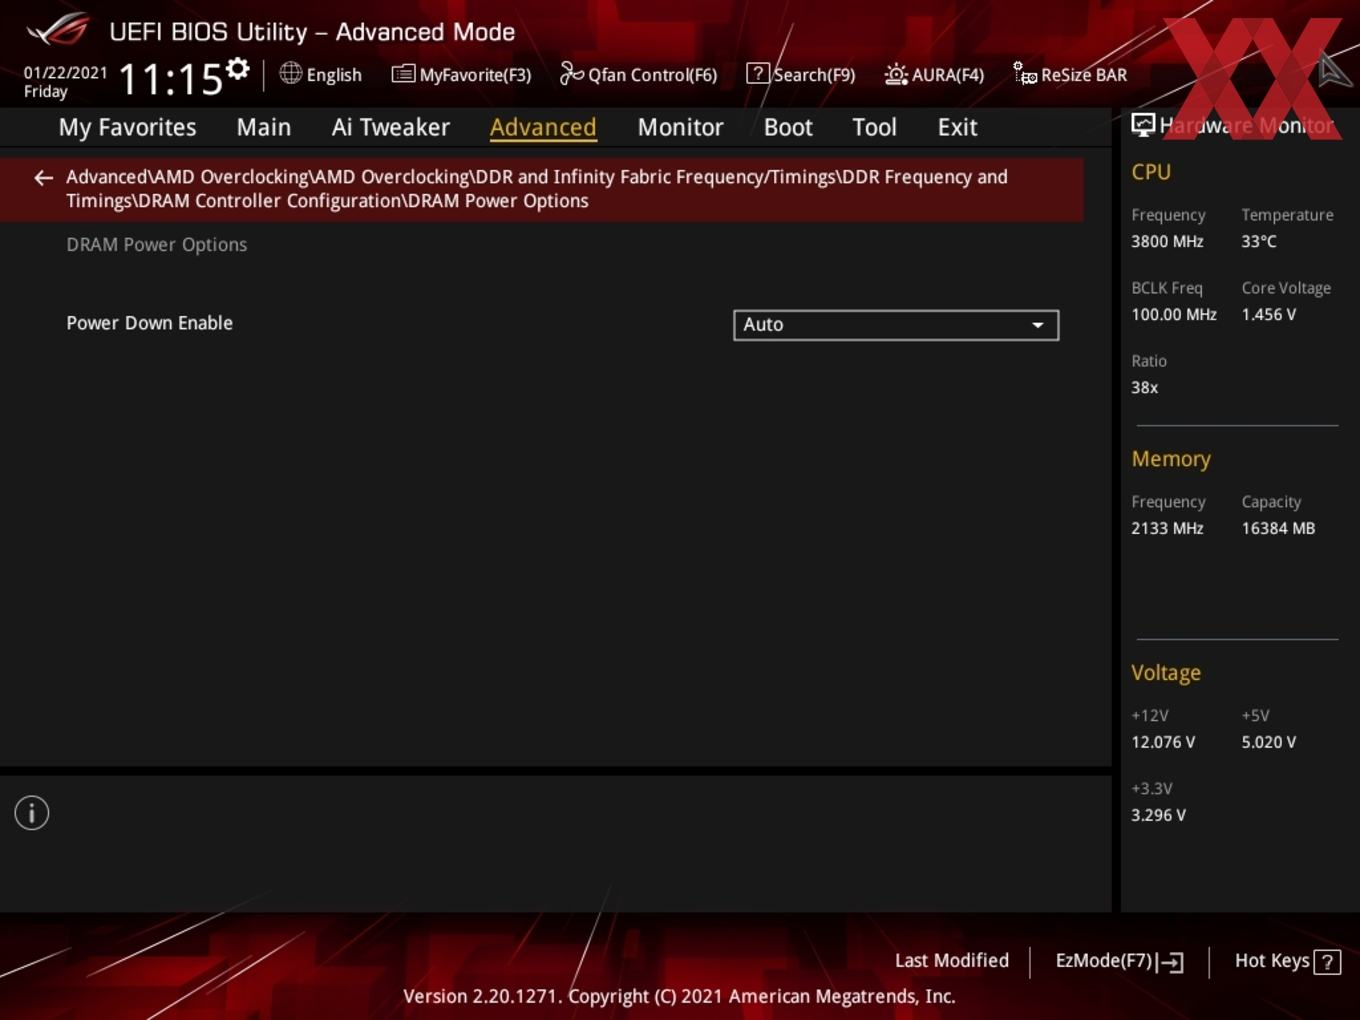Change language via English button
The width and height of the screenshot is (1360, 1020).
(x=320, y=74)
